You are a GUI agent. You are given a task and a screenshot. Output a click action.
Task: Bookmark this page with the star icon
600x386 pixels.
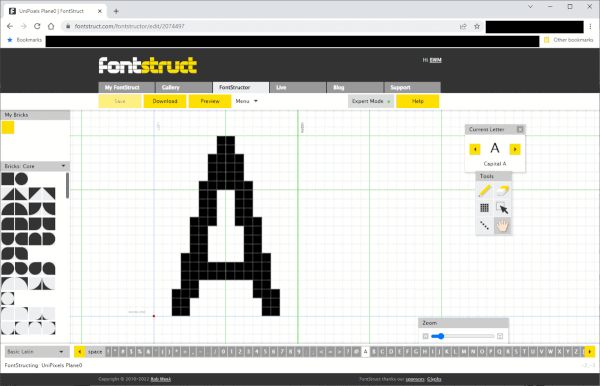pos(477,26)
